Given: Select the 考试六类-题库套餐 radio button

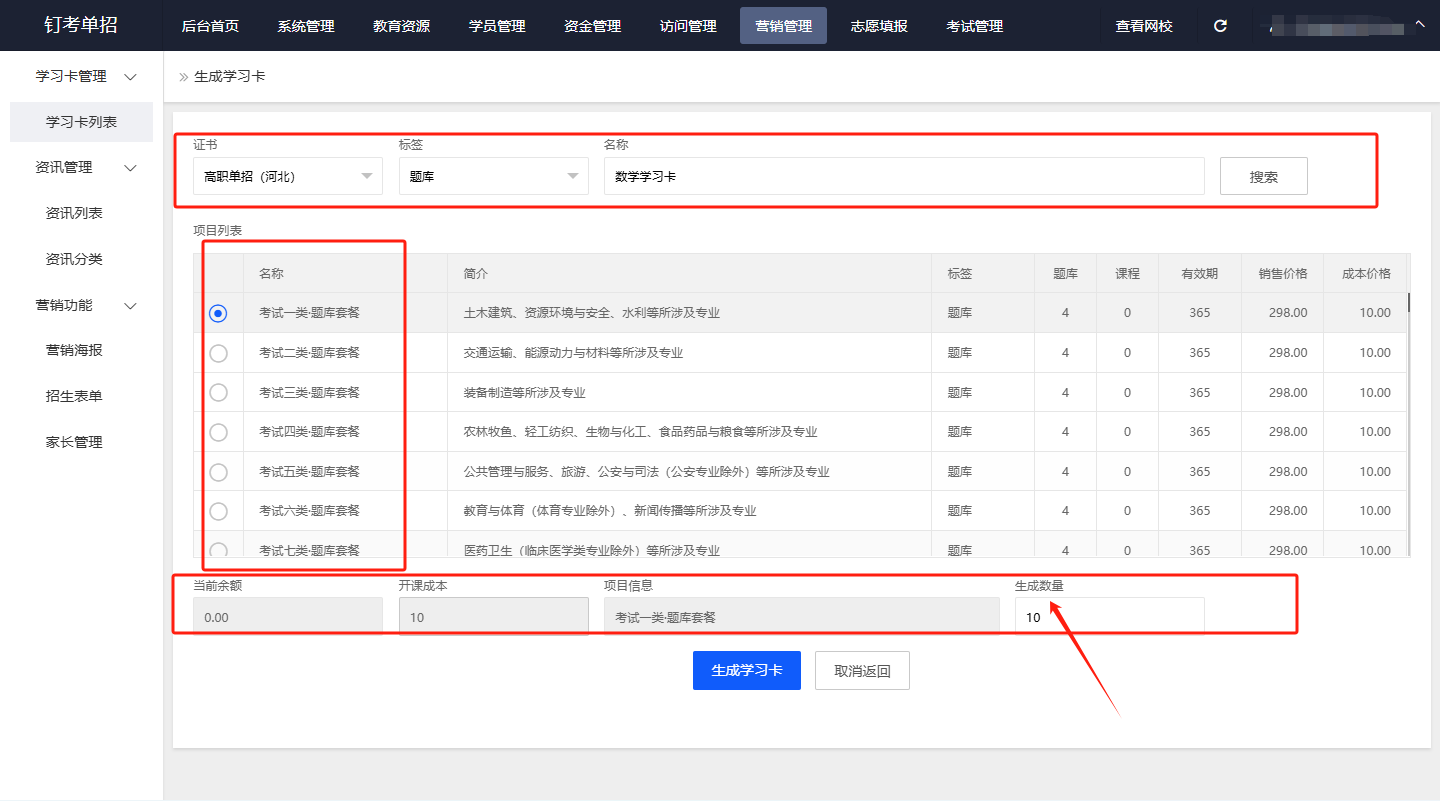Looking at the screenshot, I should (x=218, y=511).
